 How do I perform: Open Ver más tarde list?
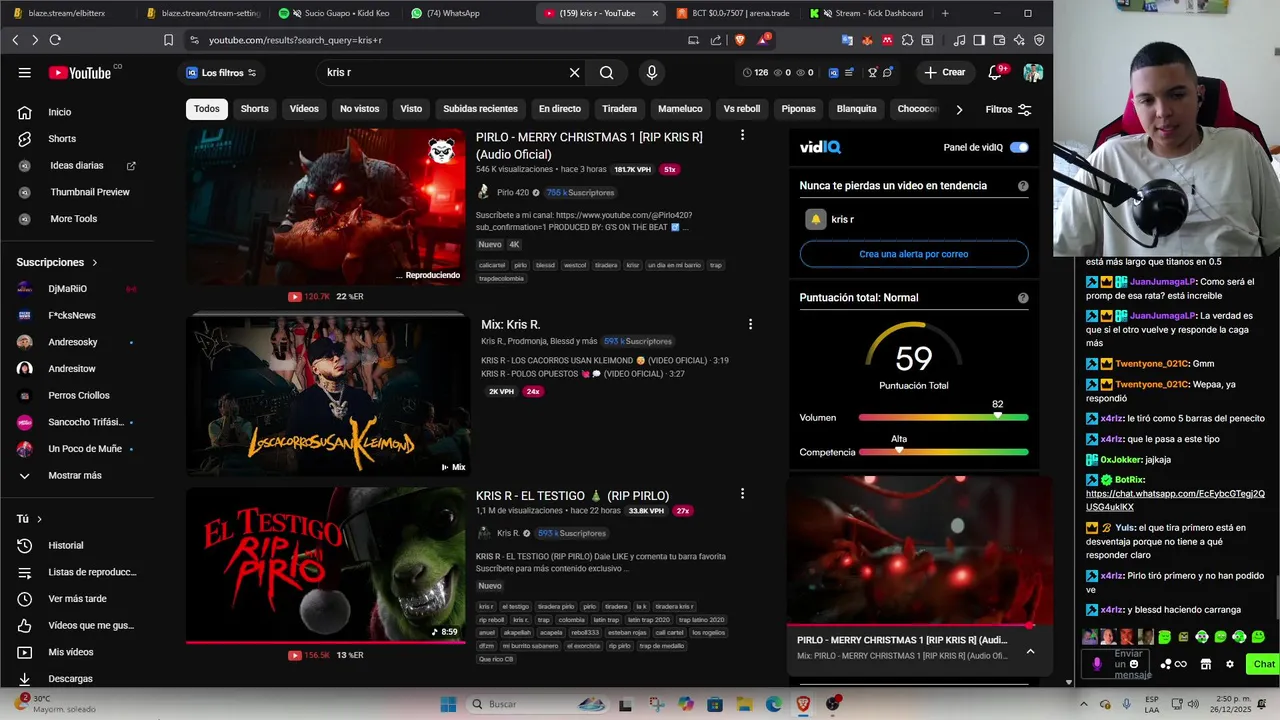(x=78, y=598)
